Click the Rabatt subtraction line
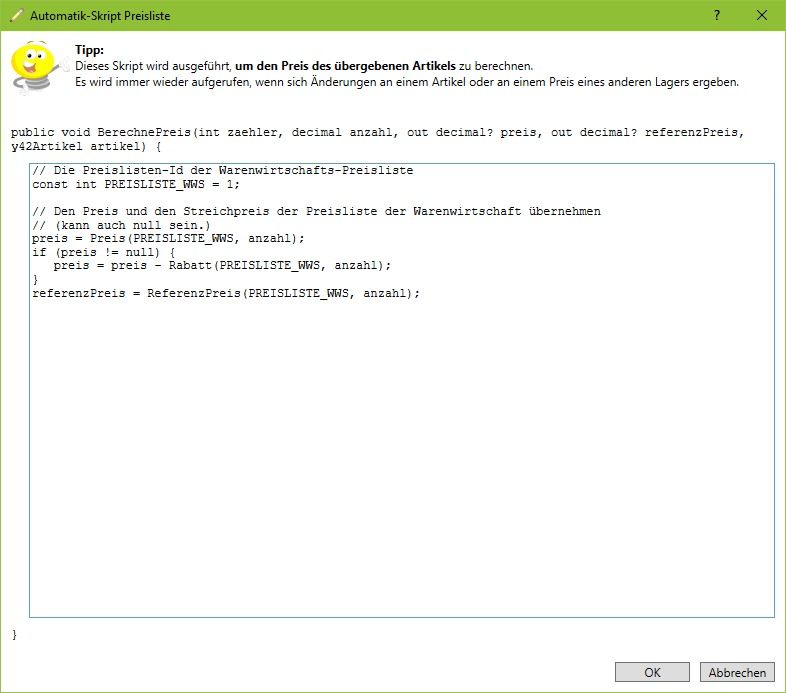 [x=222, y=266]
